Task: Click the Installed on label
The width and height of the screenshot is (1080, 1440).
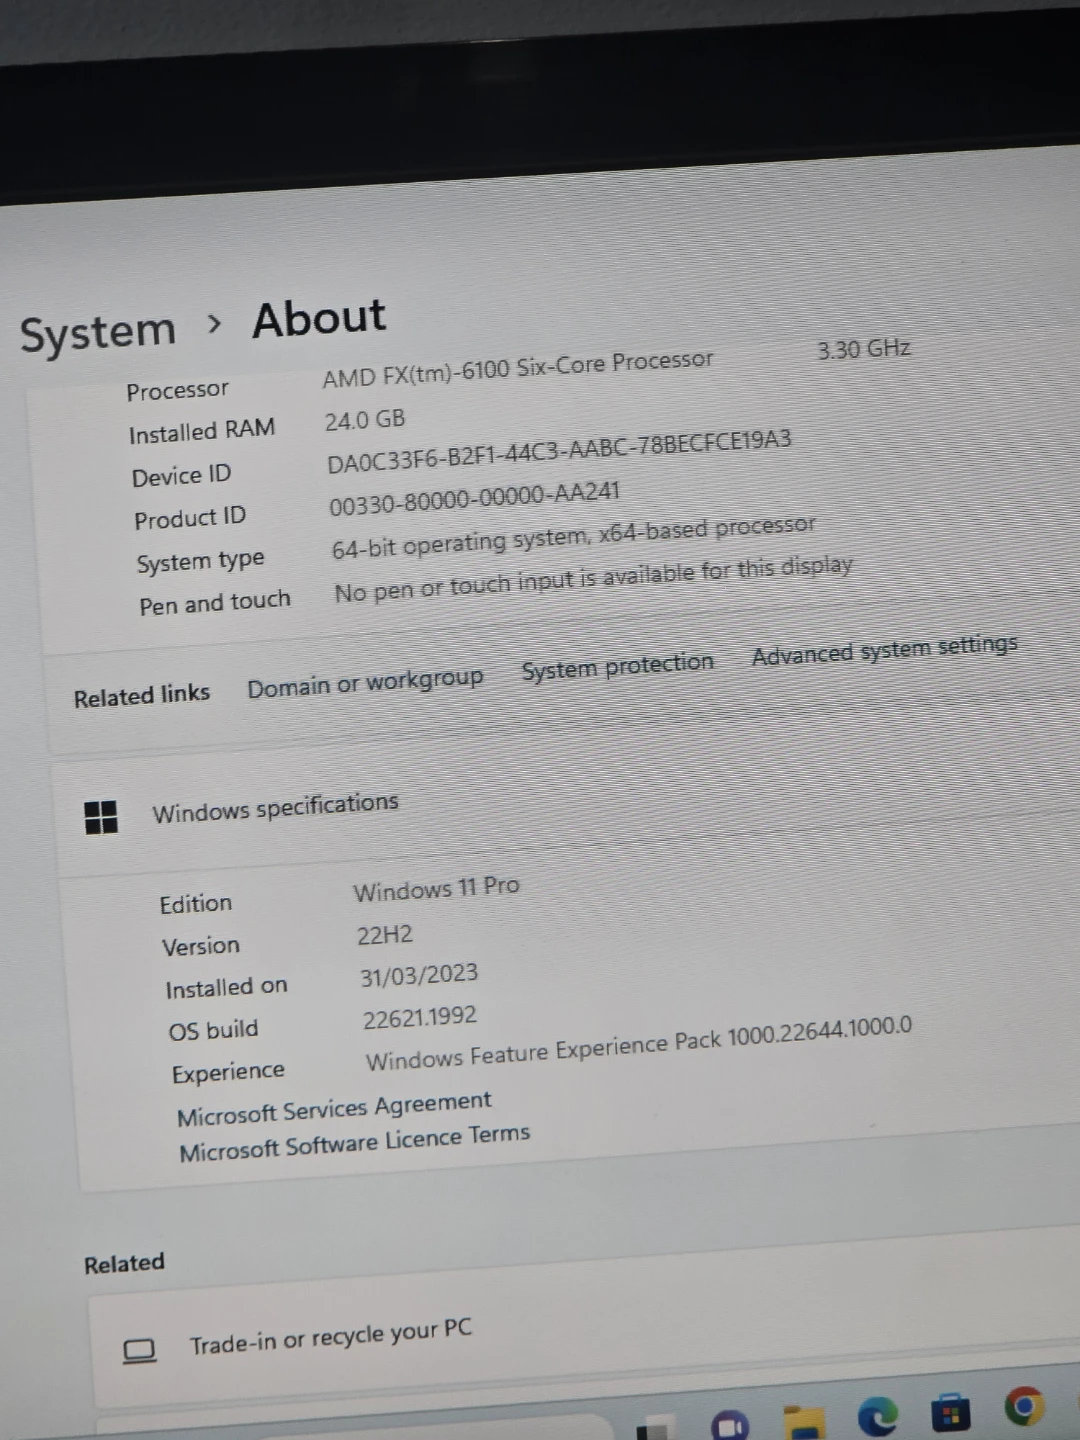Action: click(x=226, y=988)
